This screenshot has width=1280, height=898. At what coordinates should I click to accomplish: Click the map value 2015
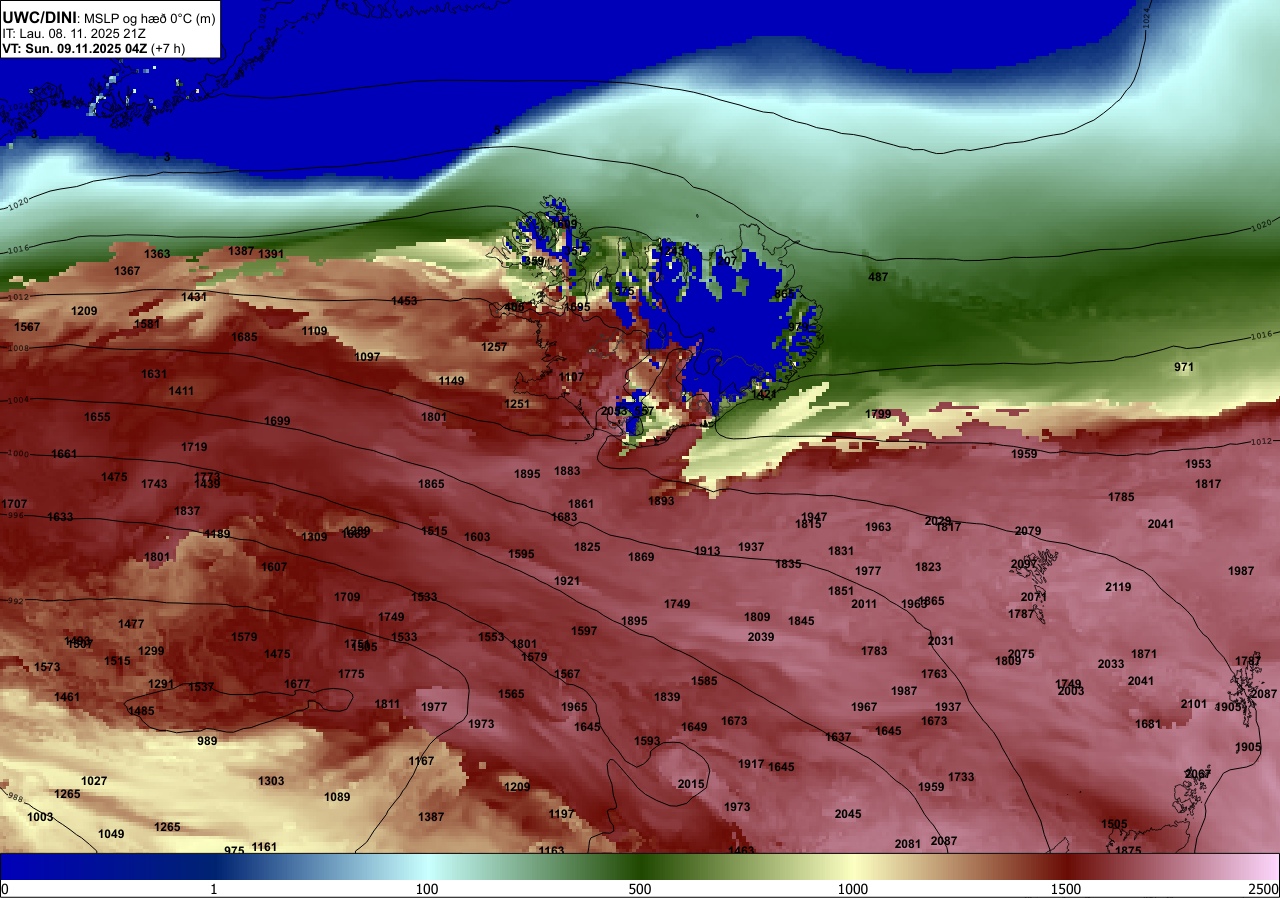pyautogui.click(x=691, y=784)
